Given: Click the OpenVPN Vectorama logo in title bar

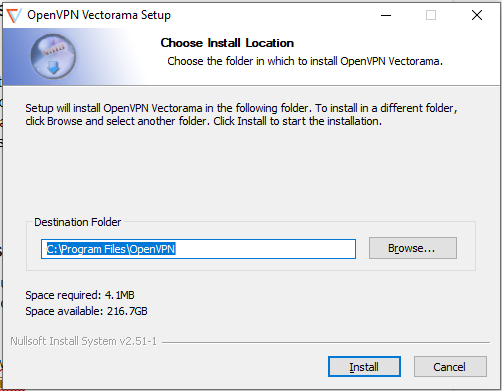Looking at the screenshot, I should pos(14,15).
